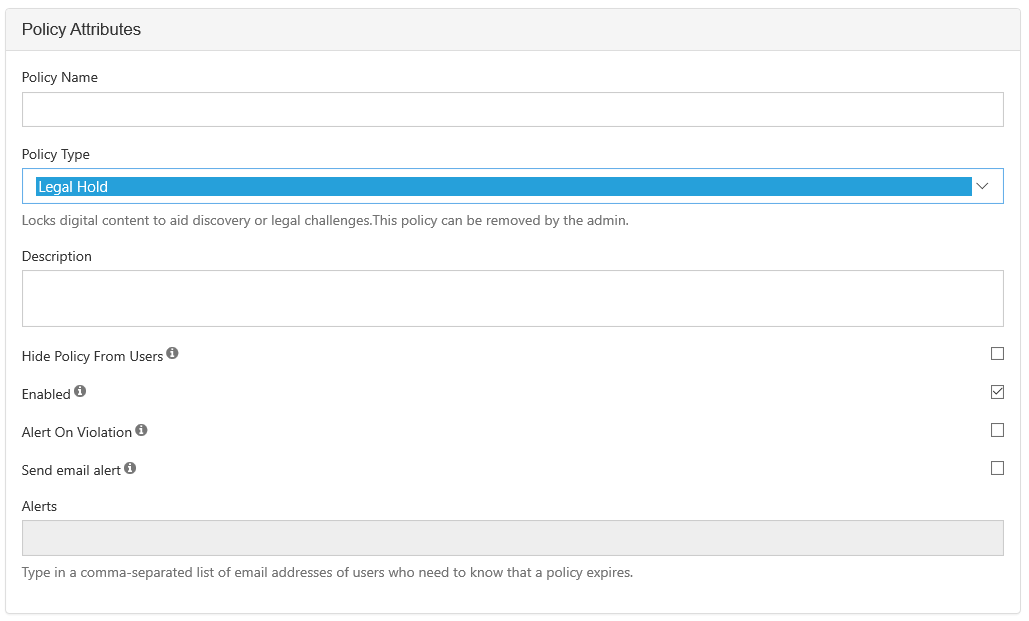Enable the Alert On Violation checkbox
The height and width of the screenshot is (621, 1029).
(x=997, y=429)
